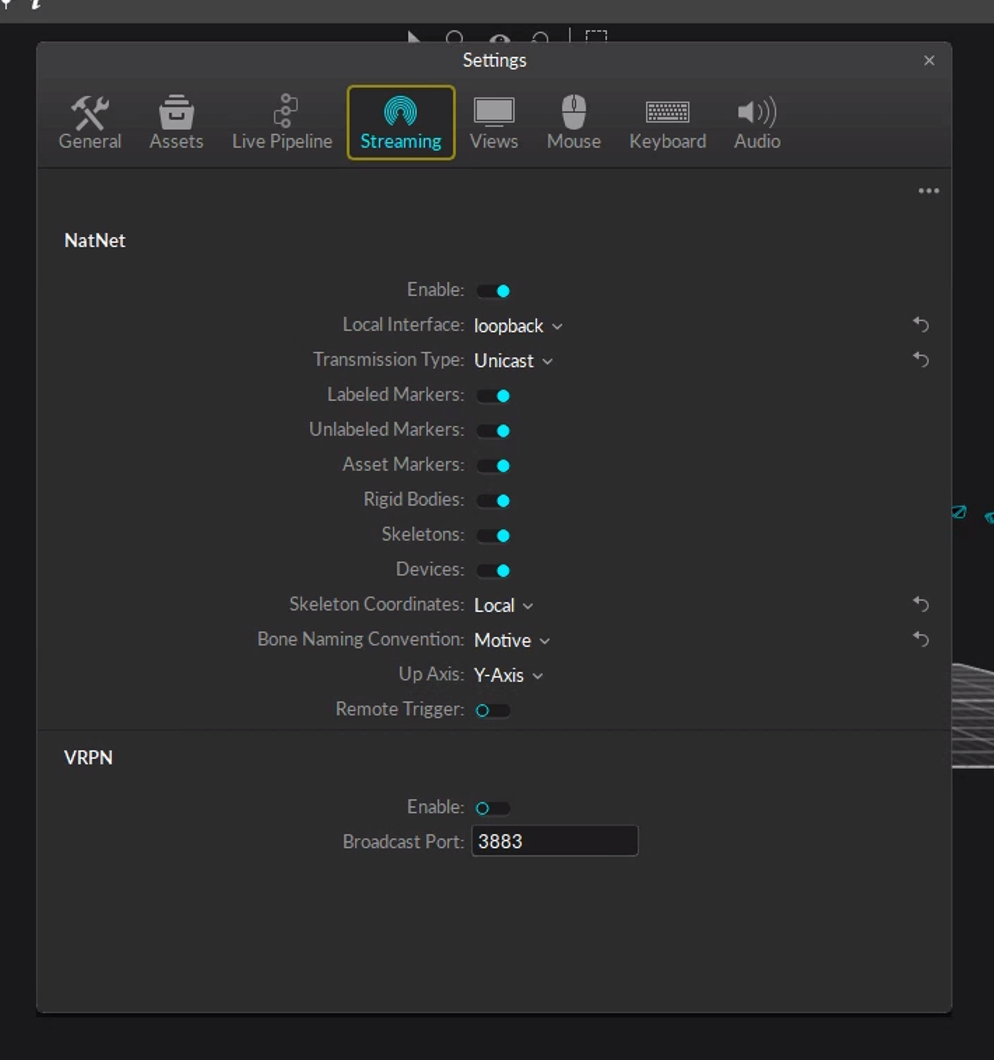994x1060 pixels.
Task: Open the Mouse settings tab
Action: coord(574,122)
